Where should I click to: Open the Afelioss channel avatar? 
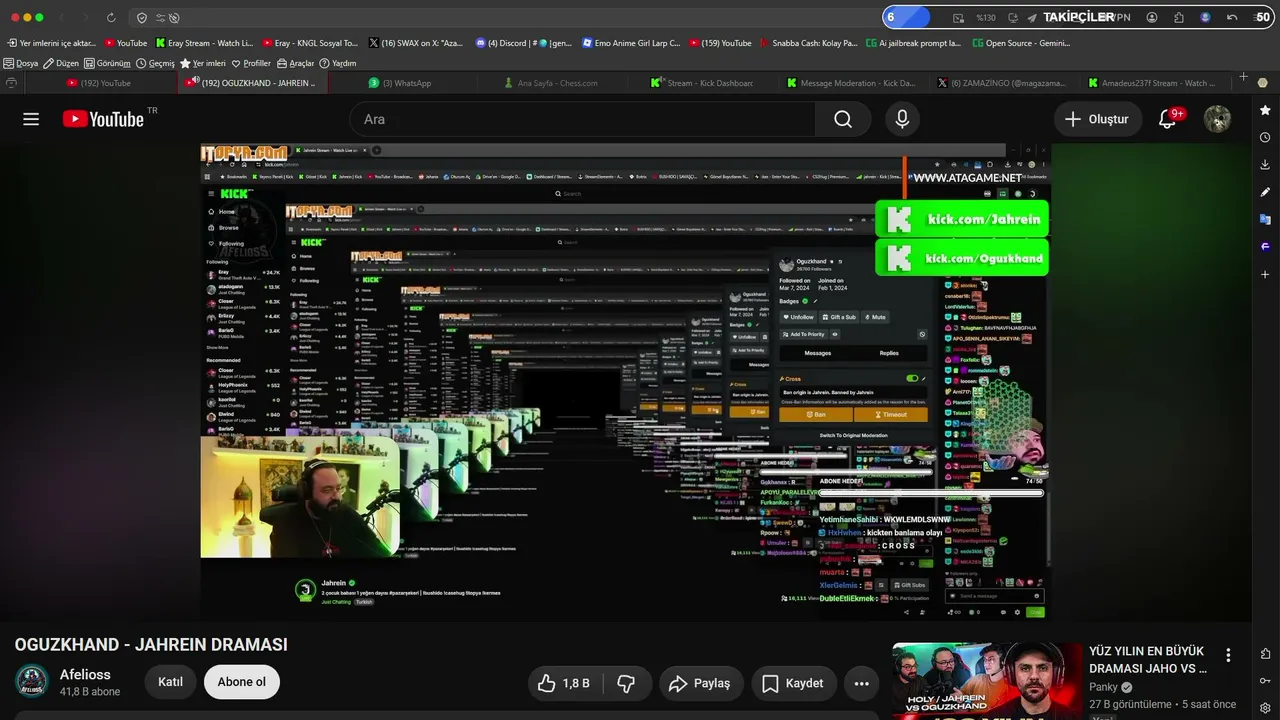coord(32,681)
